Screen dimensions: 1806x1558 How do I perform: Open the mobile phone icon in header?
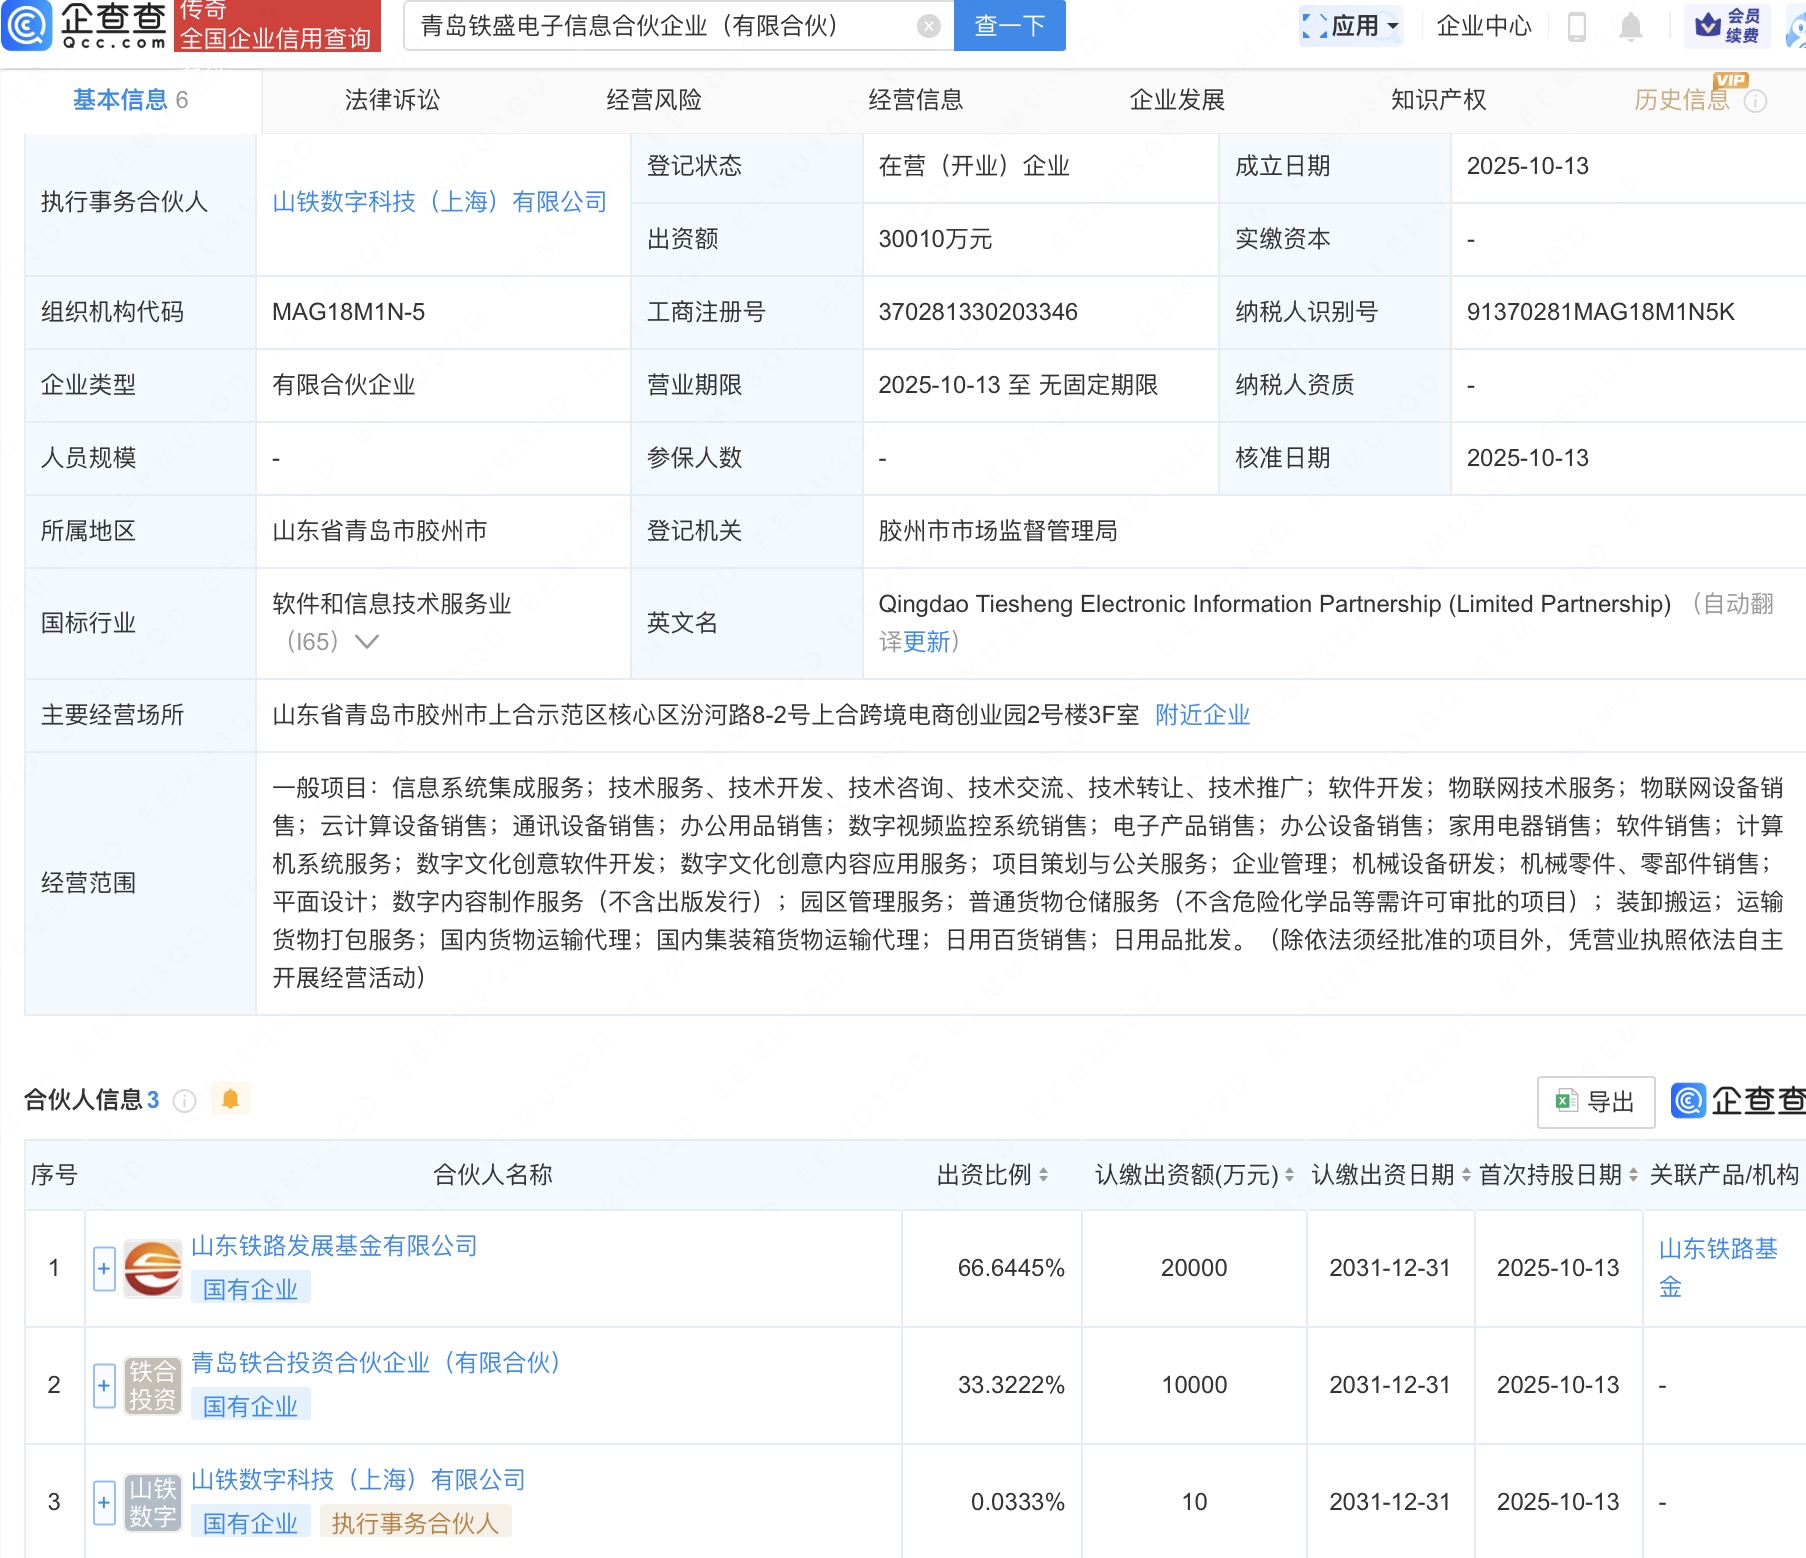coord(1576,26)
